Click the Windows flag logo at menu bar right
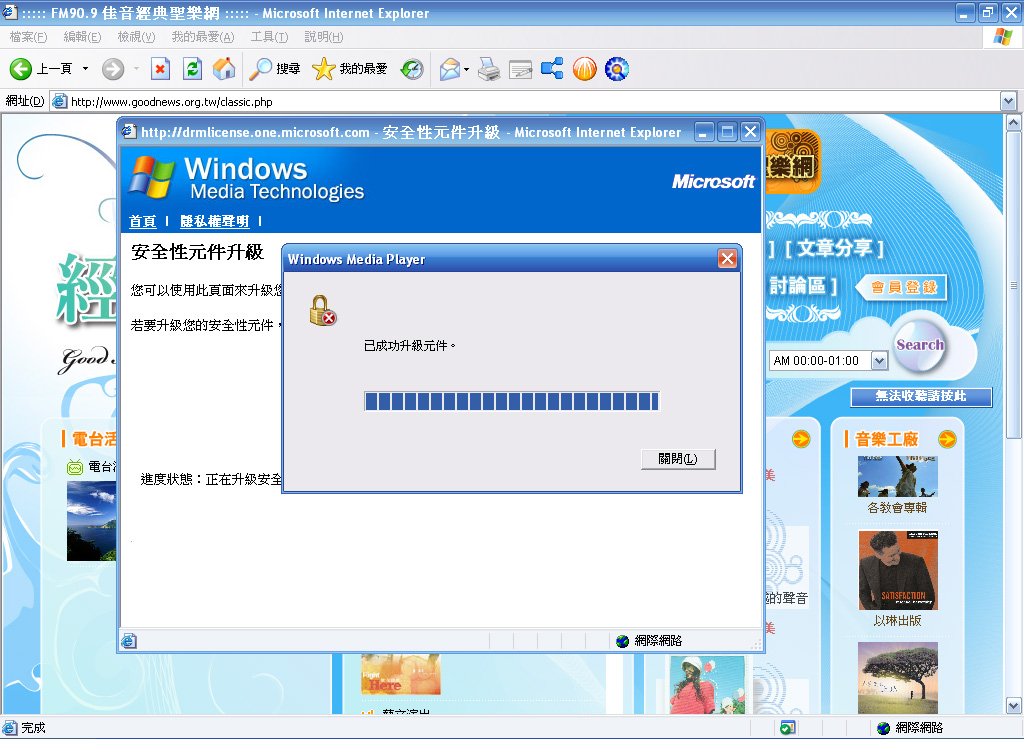This screenshot has height=739, width=1024. click(1002, 37)
